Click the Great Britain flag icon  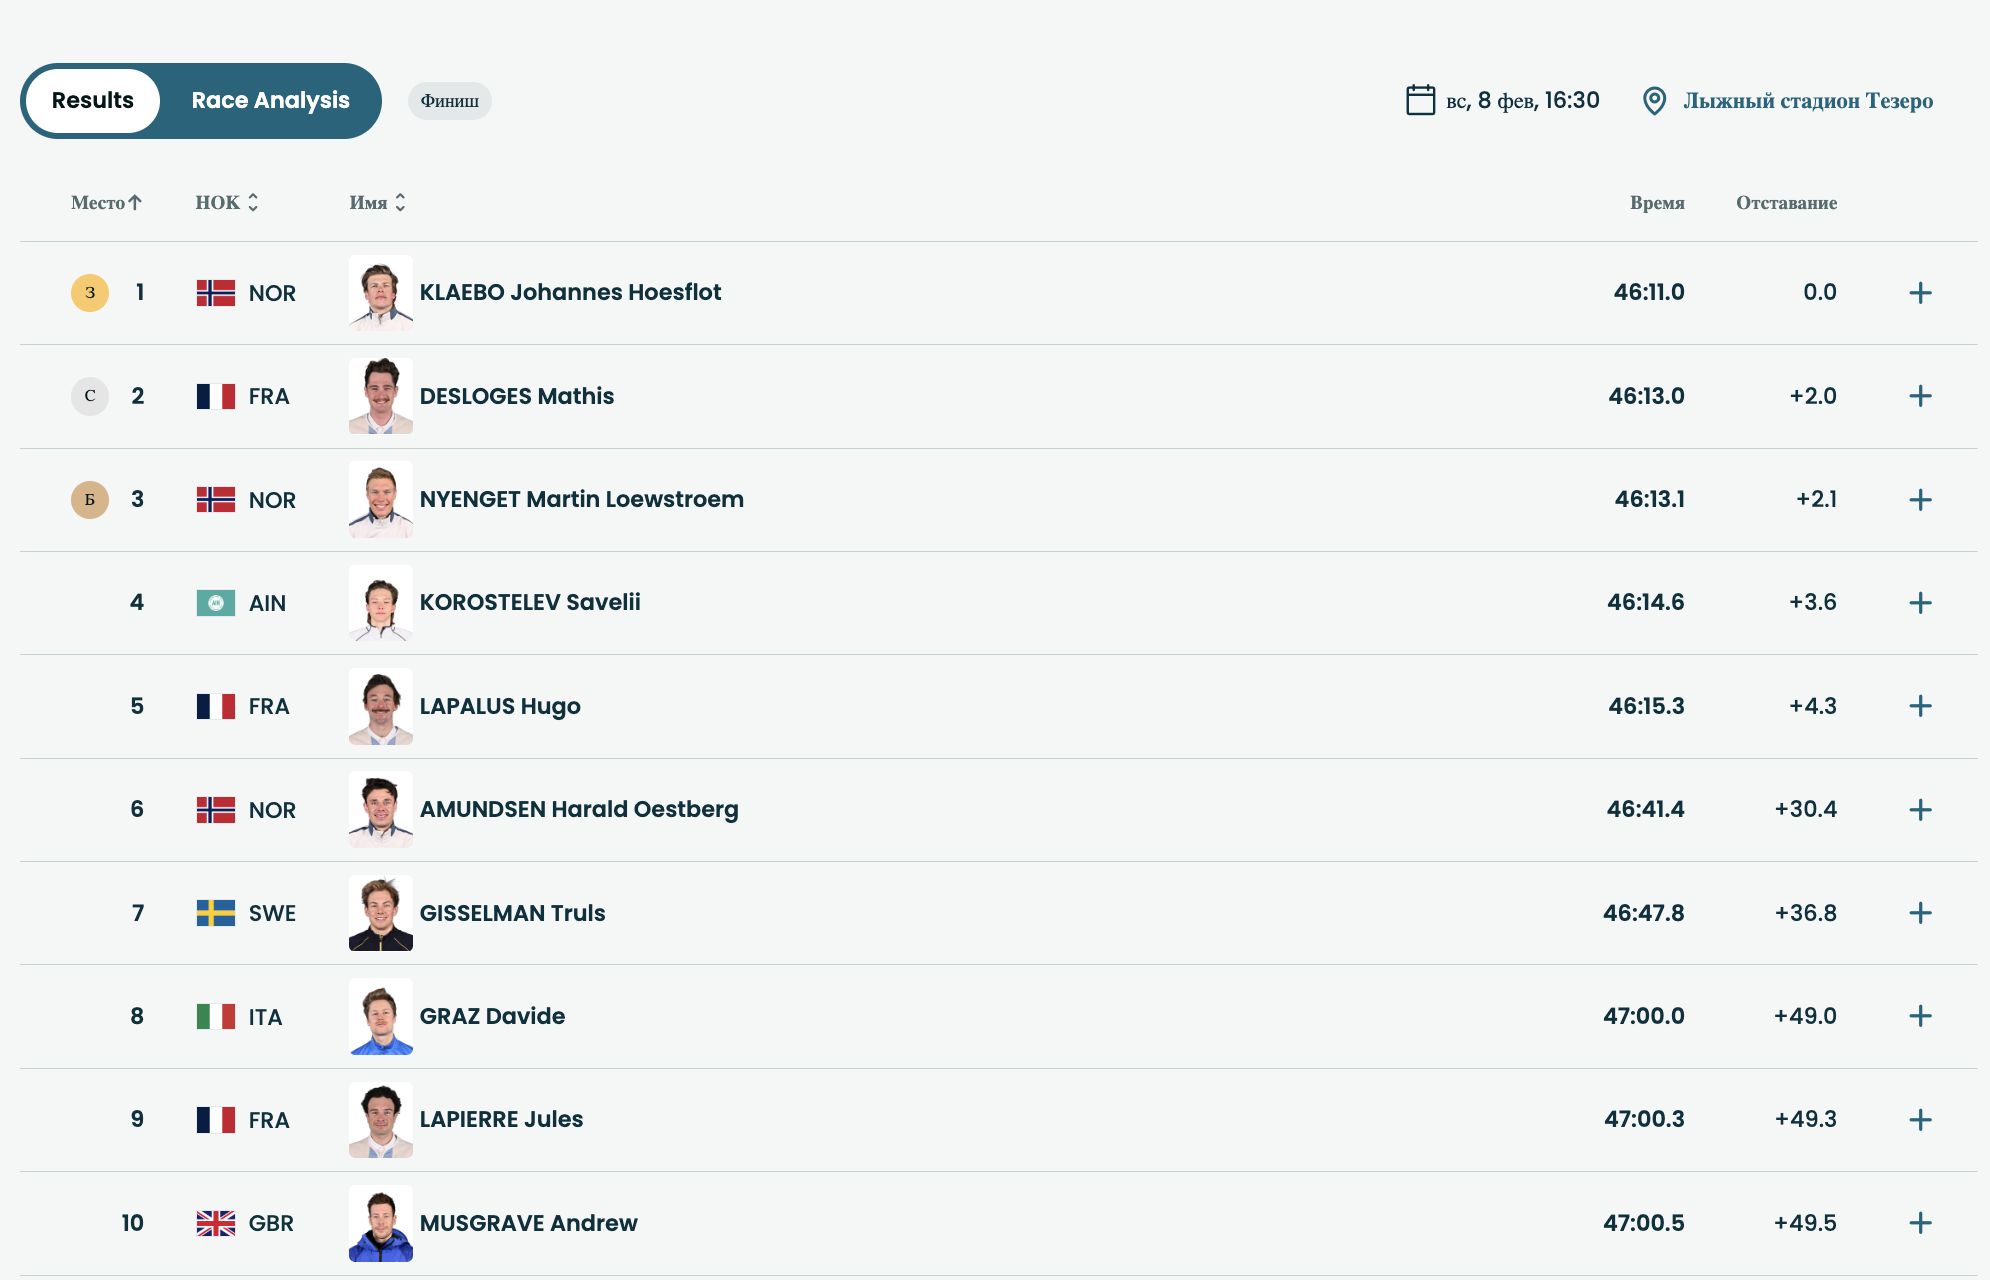[216, 1223]
